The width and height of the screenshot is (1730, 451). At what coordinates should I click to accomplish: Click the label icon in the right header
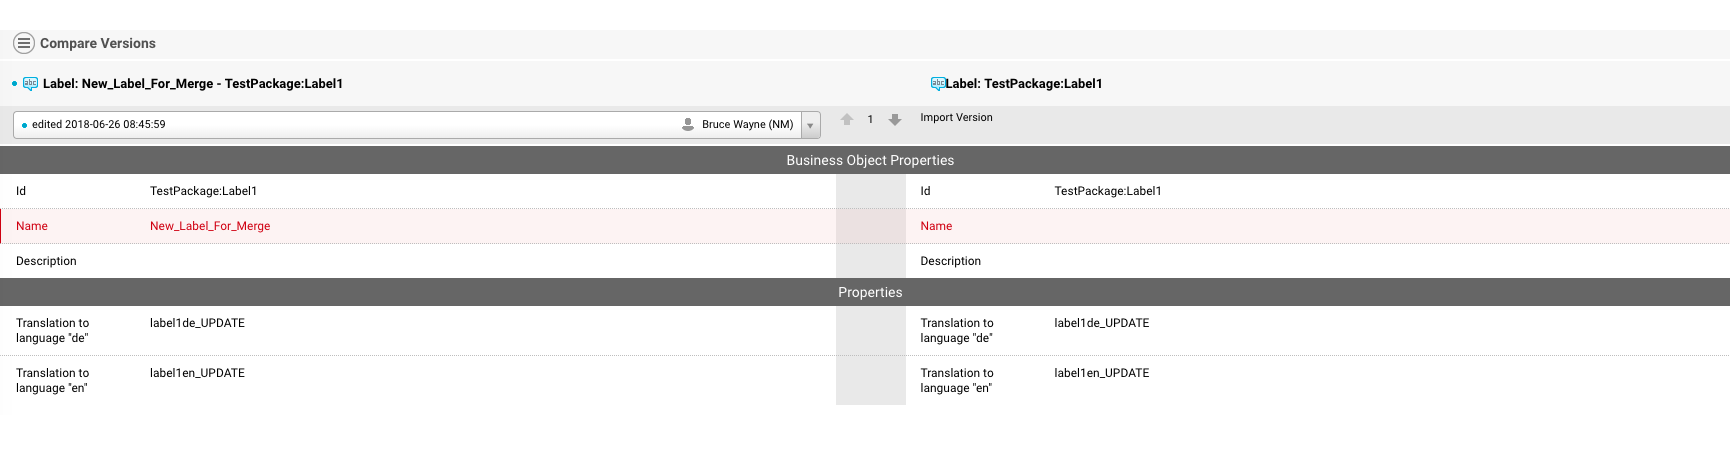pos(937,84)
